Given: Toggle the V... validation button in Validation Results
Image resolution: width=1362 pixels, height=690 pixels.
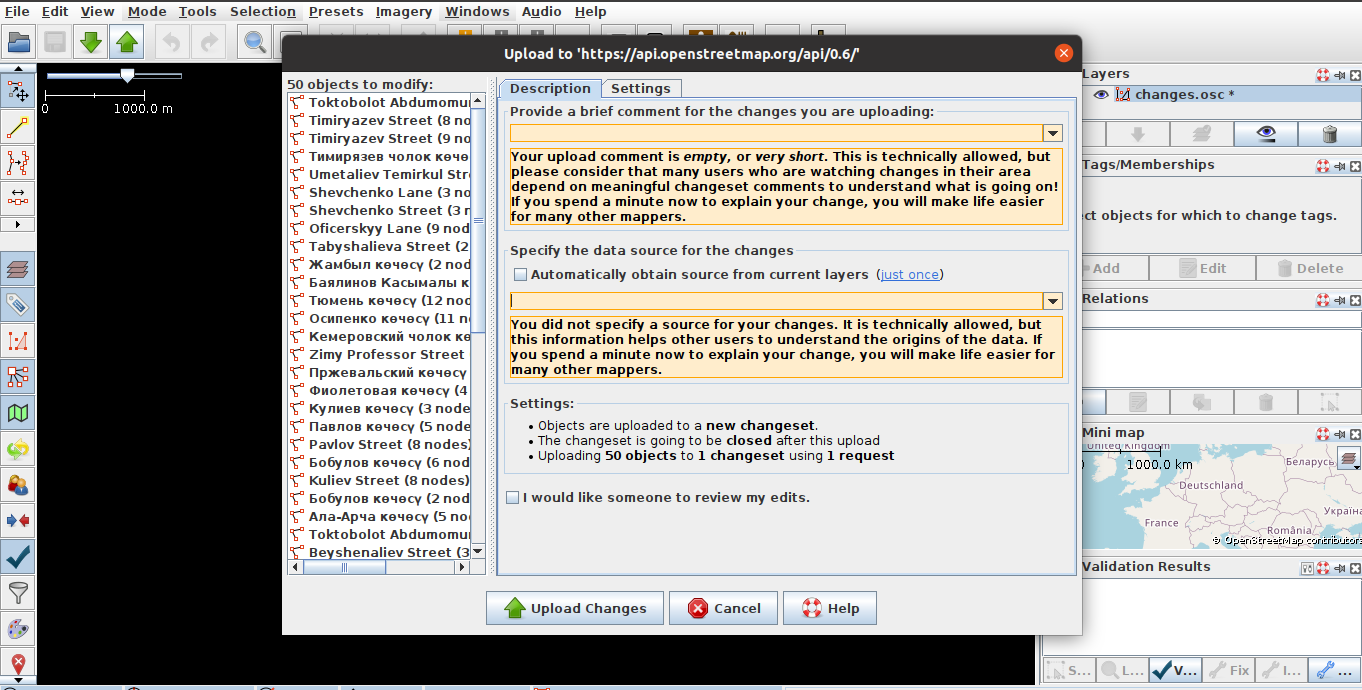Looking at the screenshot, I should pos(1175,669).
